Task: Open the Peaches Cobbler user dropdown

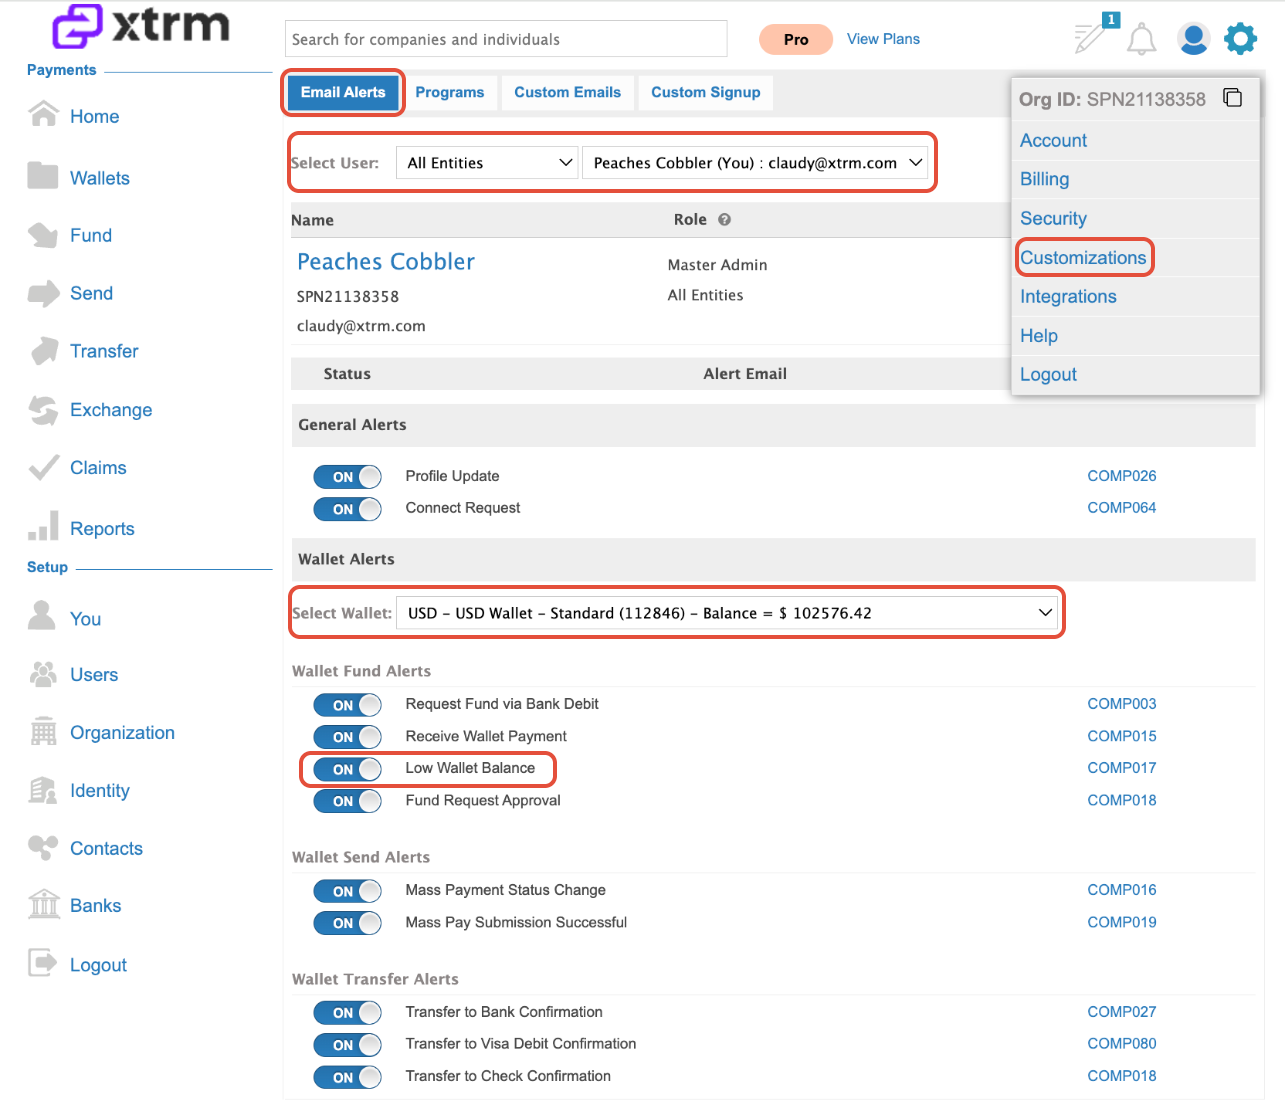Action: [755, 162]
